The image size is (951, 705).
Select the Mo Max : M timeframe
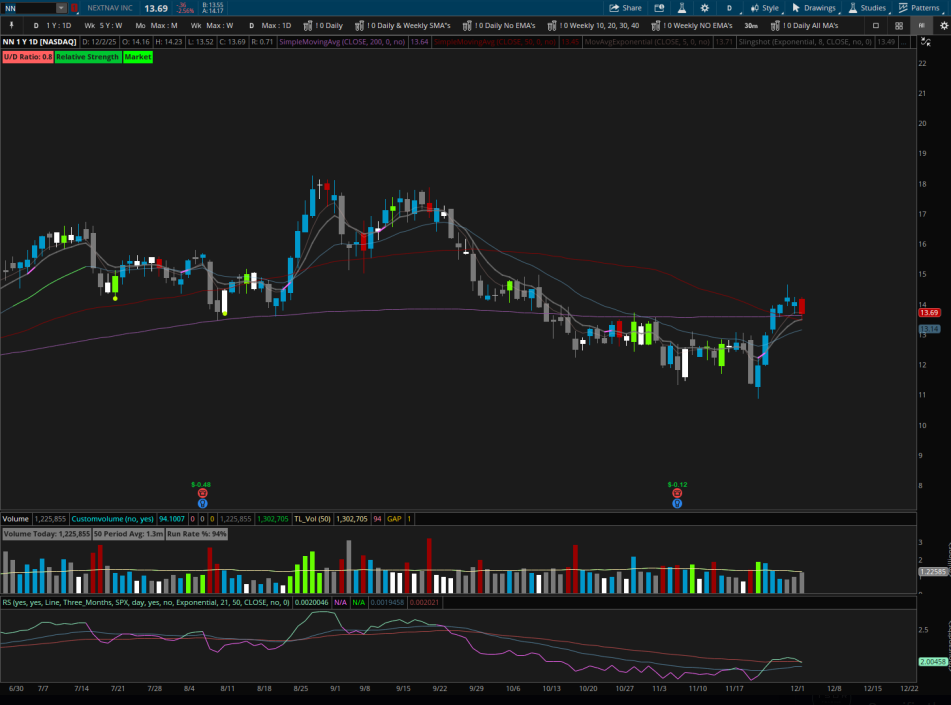point(156,25)
